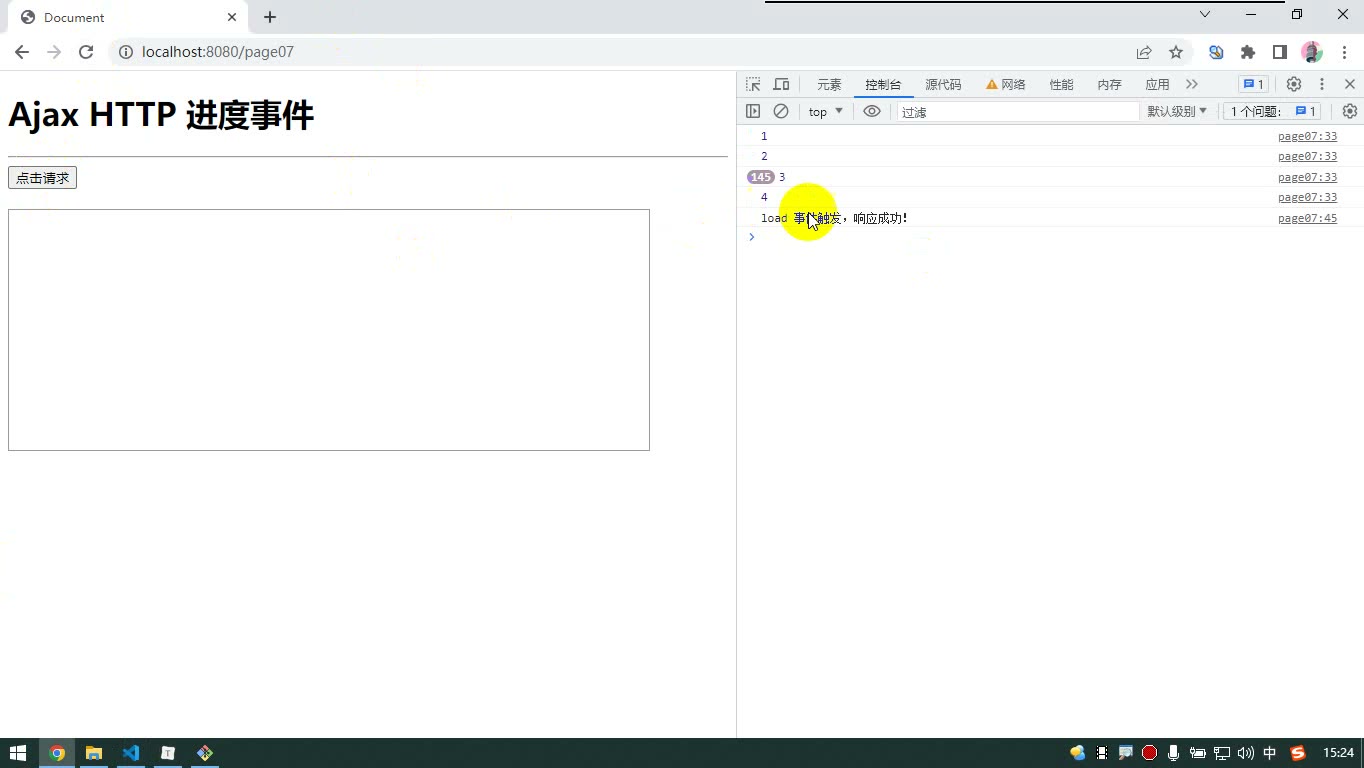
Task: Open the Chrome three-dot menu
Action: (1343, 52)
